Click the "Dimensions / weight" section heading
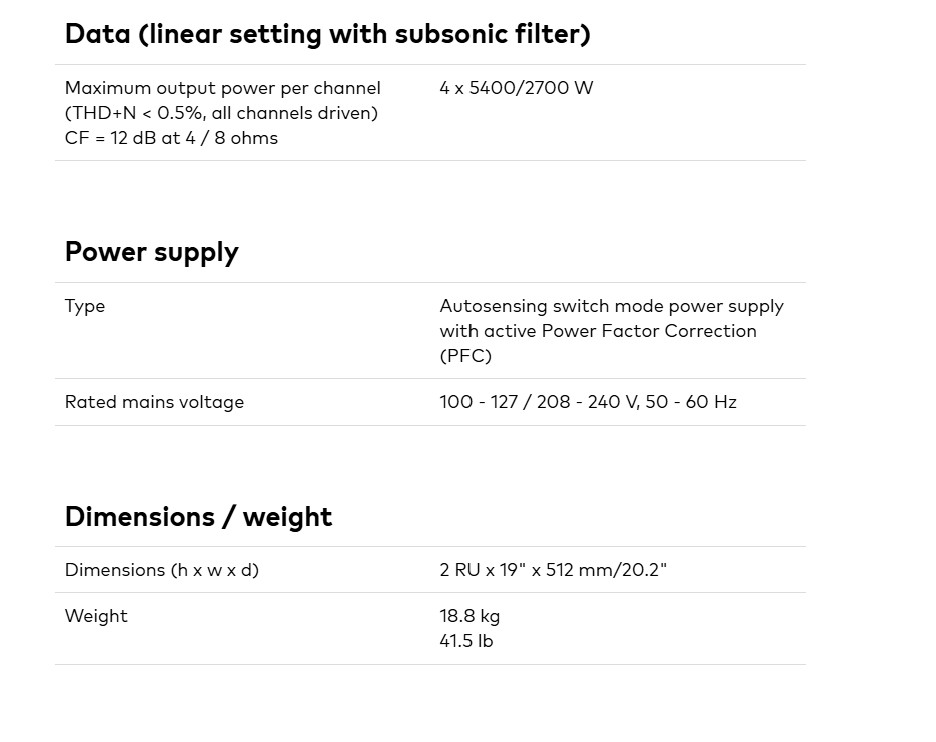The height and width of the screenshot is (742, 936). point(198,517)
